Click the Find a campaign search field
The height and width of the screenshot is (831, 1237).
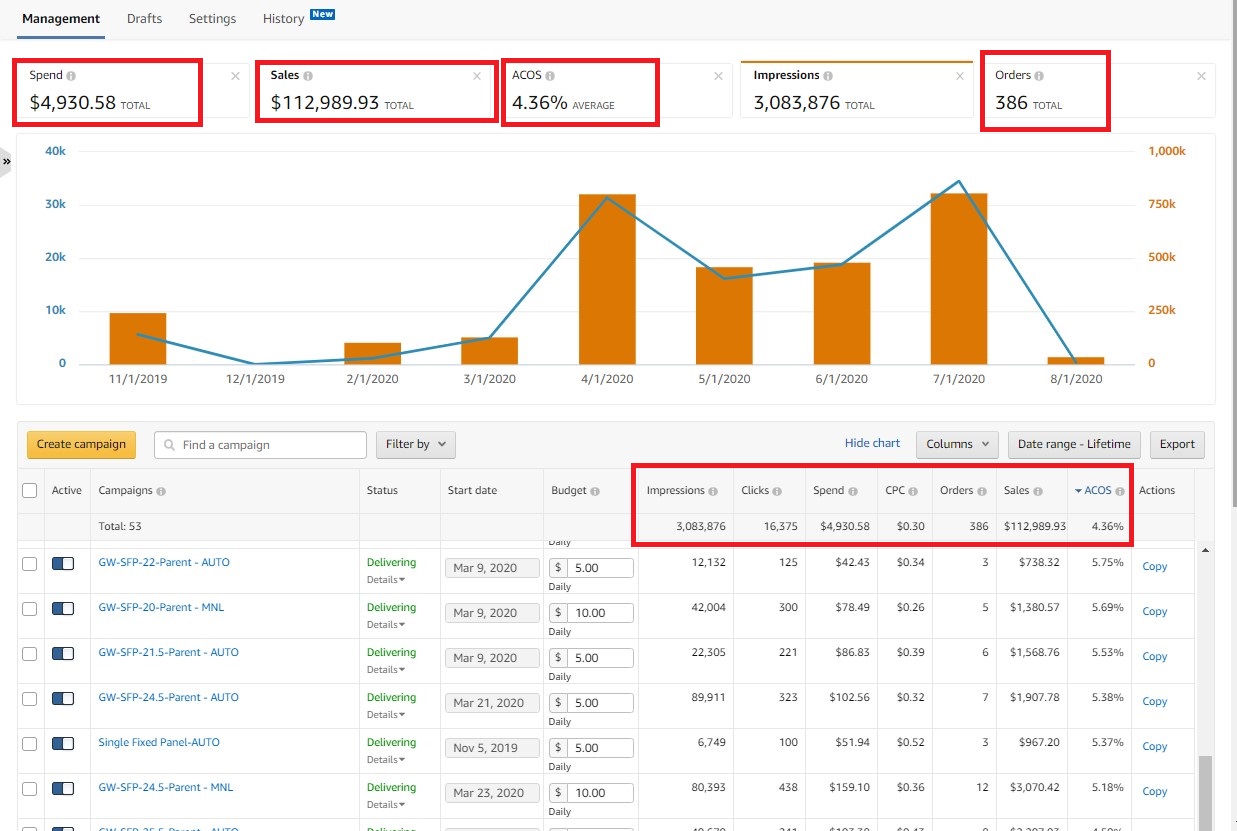[260, 445]
